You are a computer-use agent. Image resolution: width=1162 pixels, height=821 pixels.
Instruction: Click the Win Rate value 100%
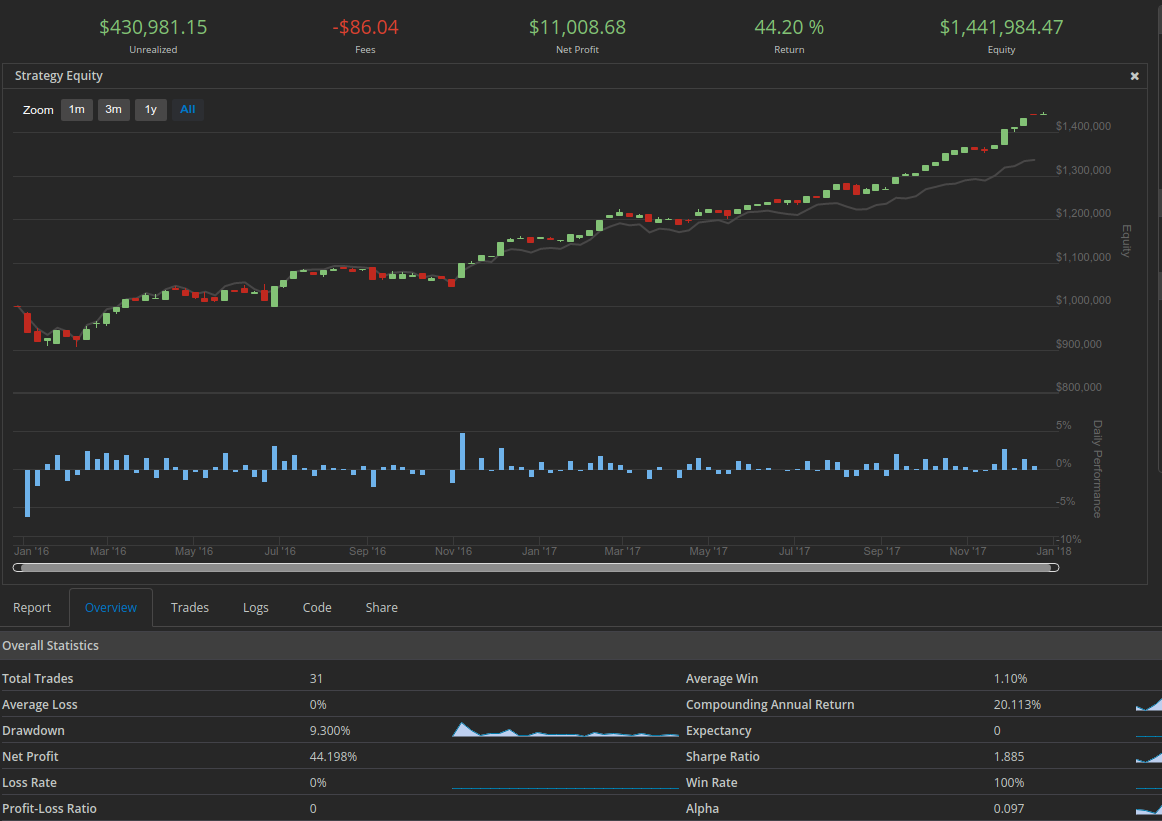[1009, 782]
